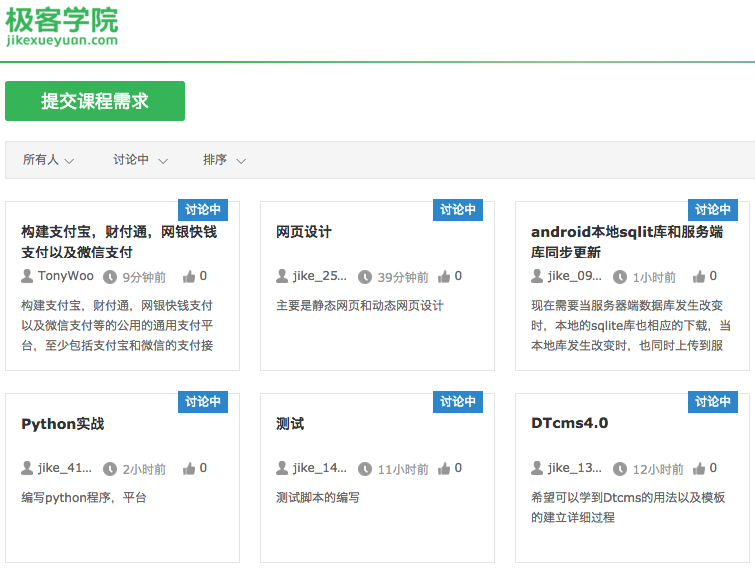Open the 网页设计 request title
Viewport: 755px width, 572px height.
(x=304, y=232)
